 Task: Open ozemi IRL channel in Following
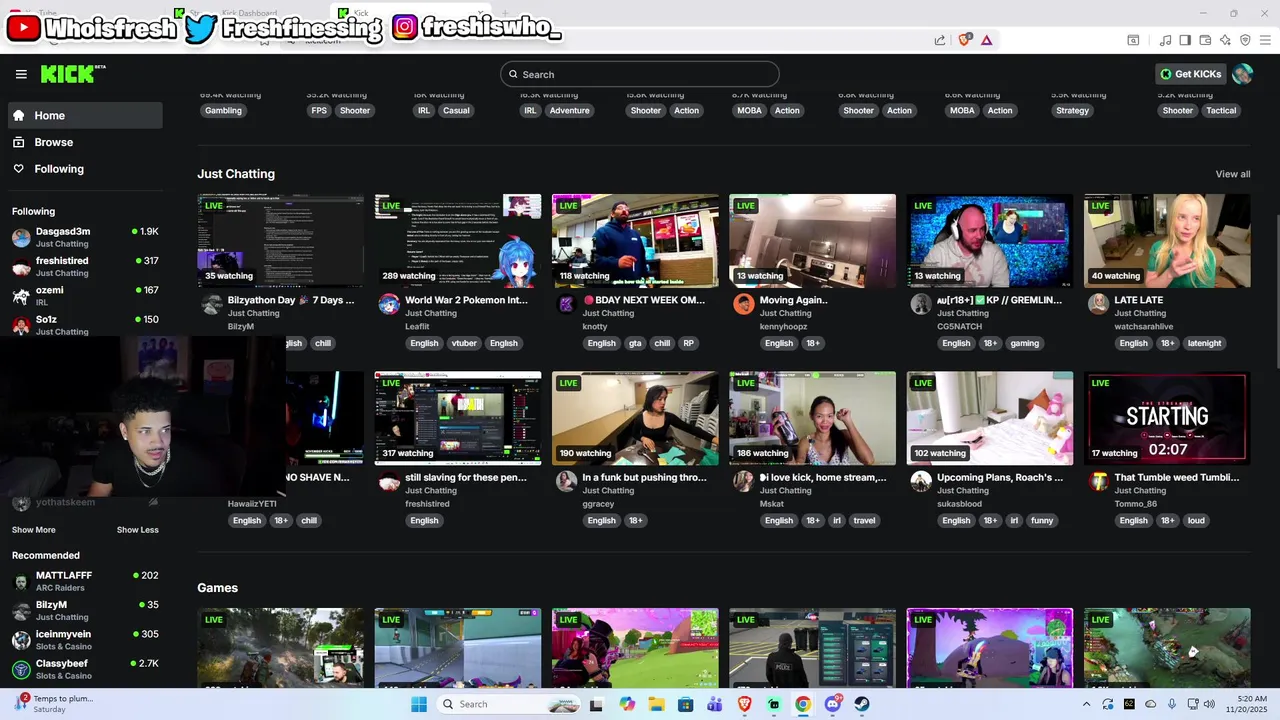click(85, 295)
